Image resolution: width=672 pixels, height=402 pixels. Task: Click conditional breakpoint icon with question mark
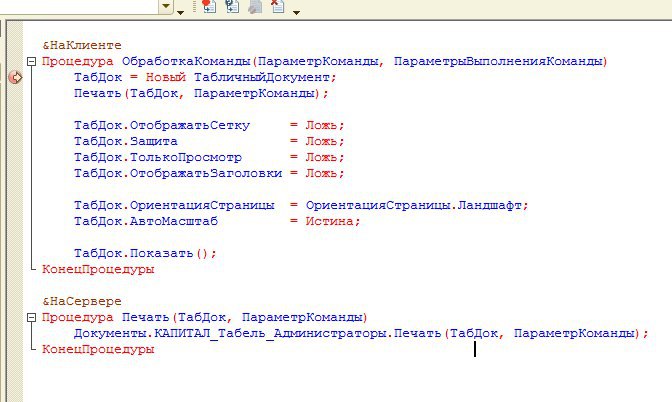point(232,6)
